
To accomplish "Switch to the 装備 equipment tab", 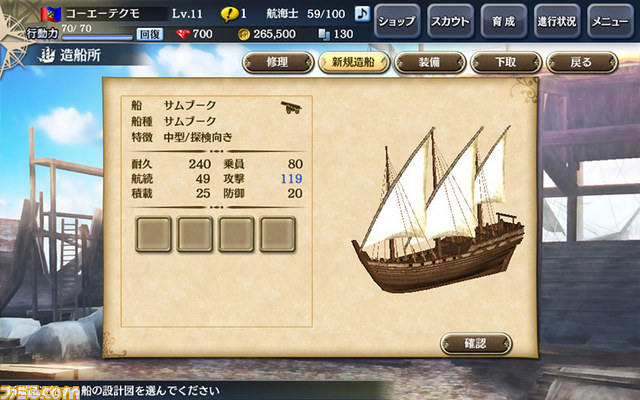I will (430, 62).
